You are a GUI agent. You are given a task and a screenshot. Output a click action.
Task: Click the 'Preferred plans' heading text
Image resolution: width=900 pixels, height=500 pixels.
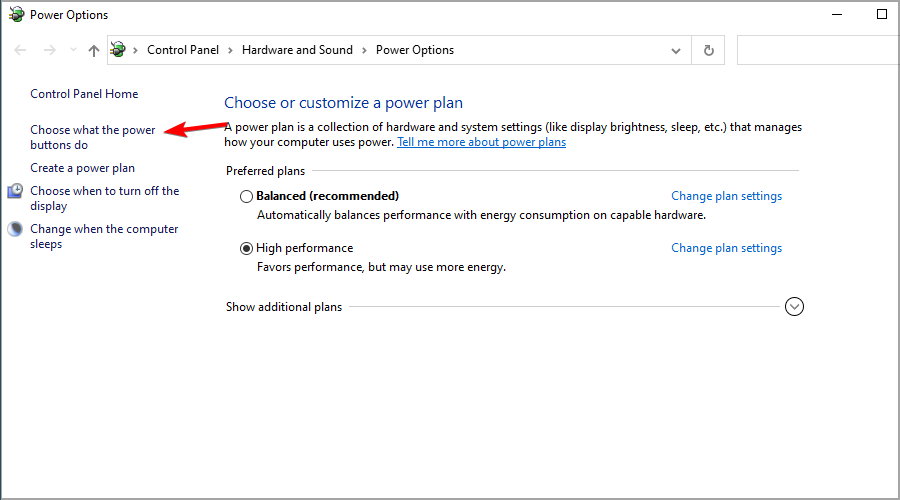pos(265,171)
